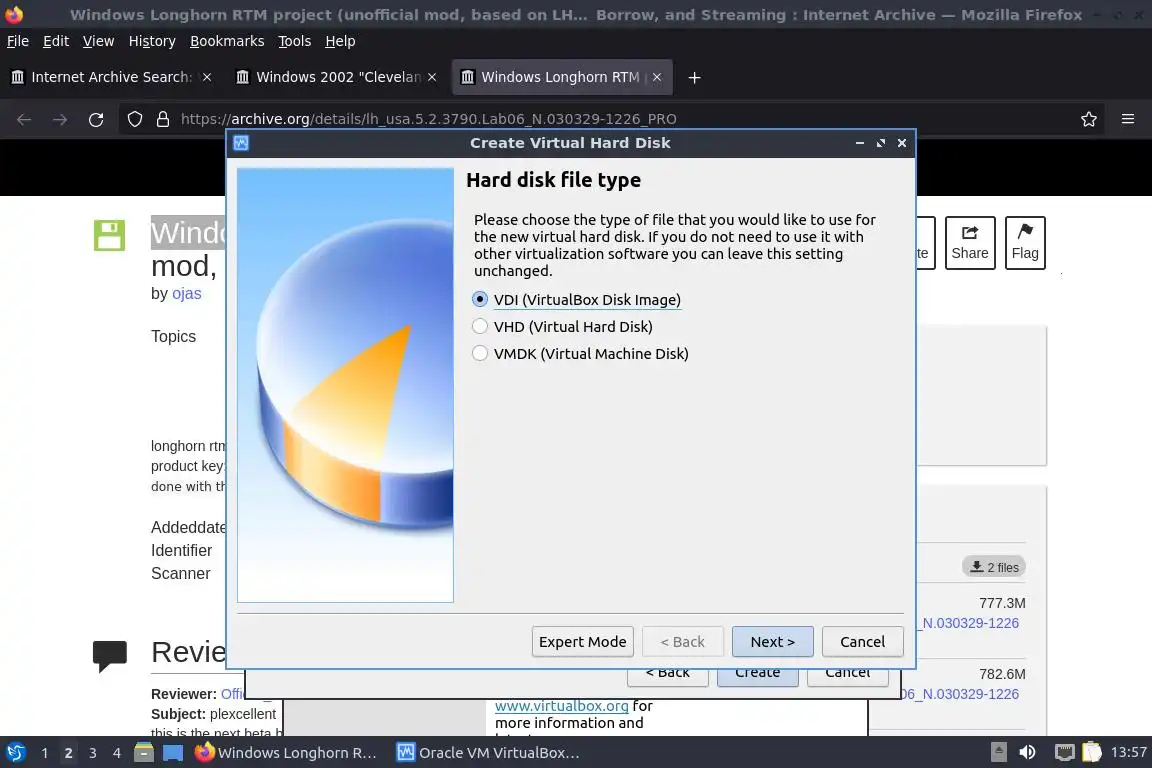The height and width of the screenshot is (768, 1152).
Task: Close the Internet Archive Search tab
Action: point(207,77)
